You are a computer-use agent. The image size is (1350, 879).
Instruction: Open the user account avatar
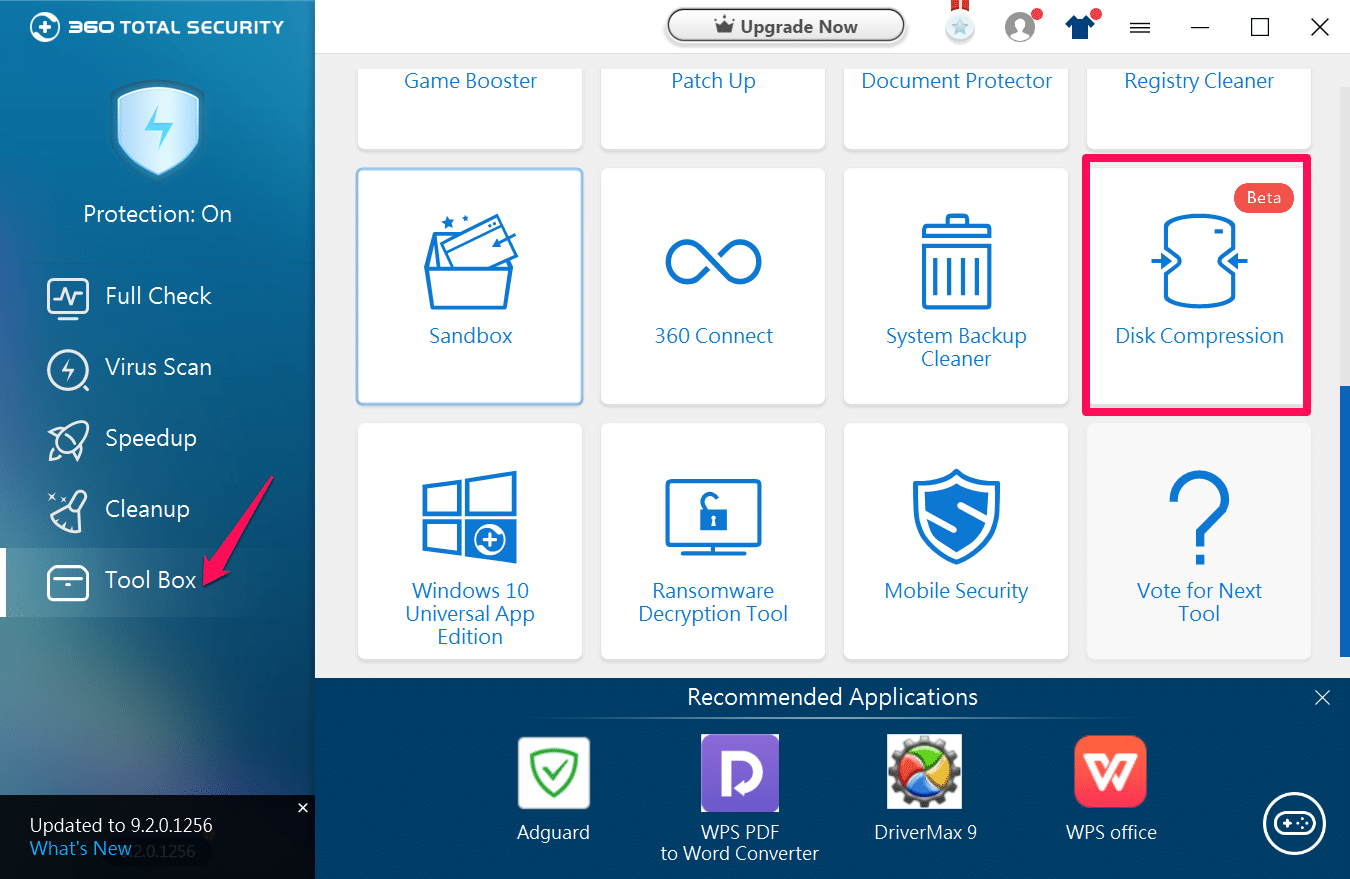click(x=1021, y=27)
